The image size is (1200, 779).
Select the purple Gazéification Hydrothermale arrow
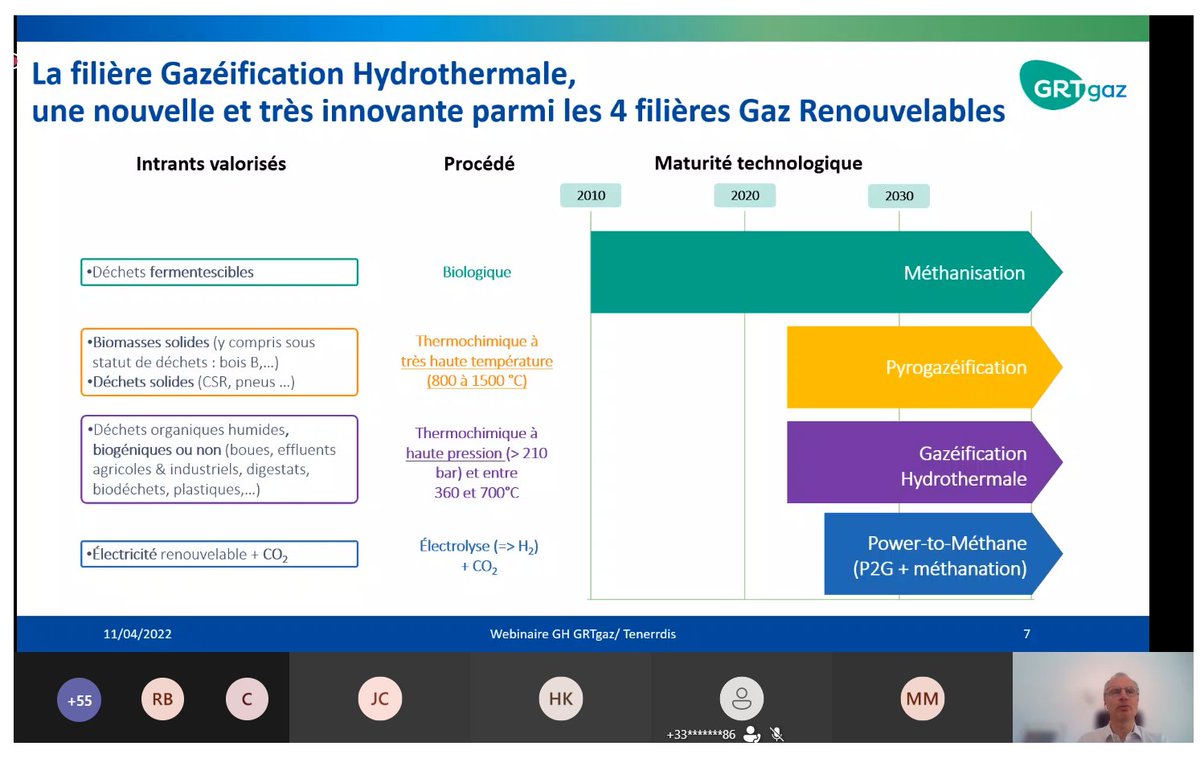920,462
